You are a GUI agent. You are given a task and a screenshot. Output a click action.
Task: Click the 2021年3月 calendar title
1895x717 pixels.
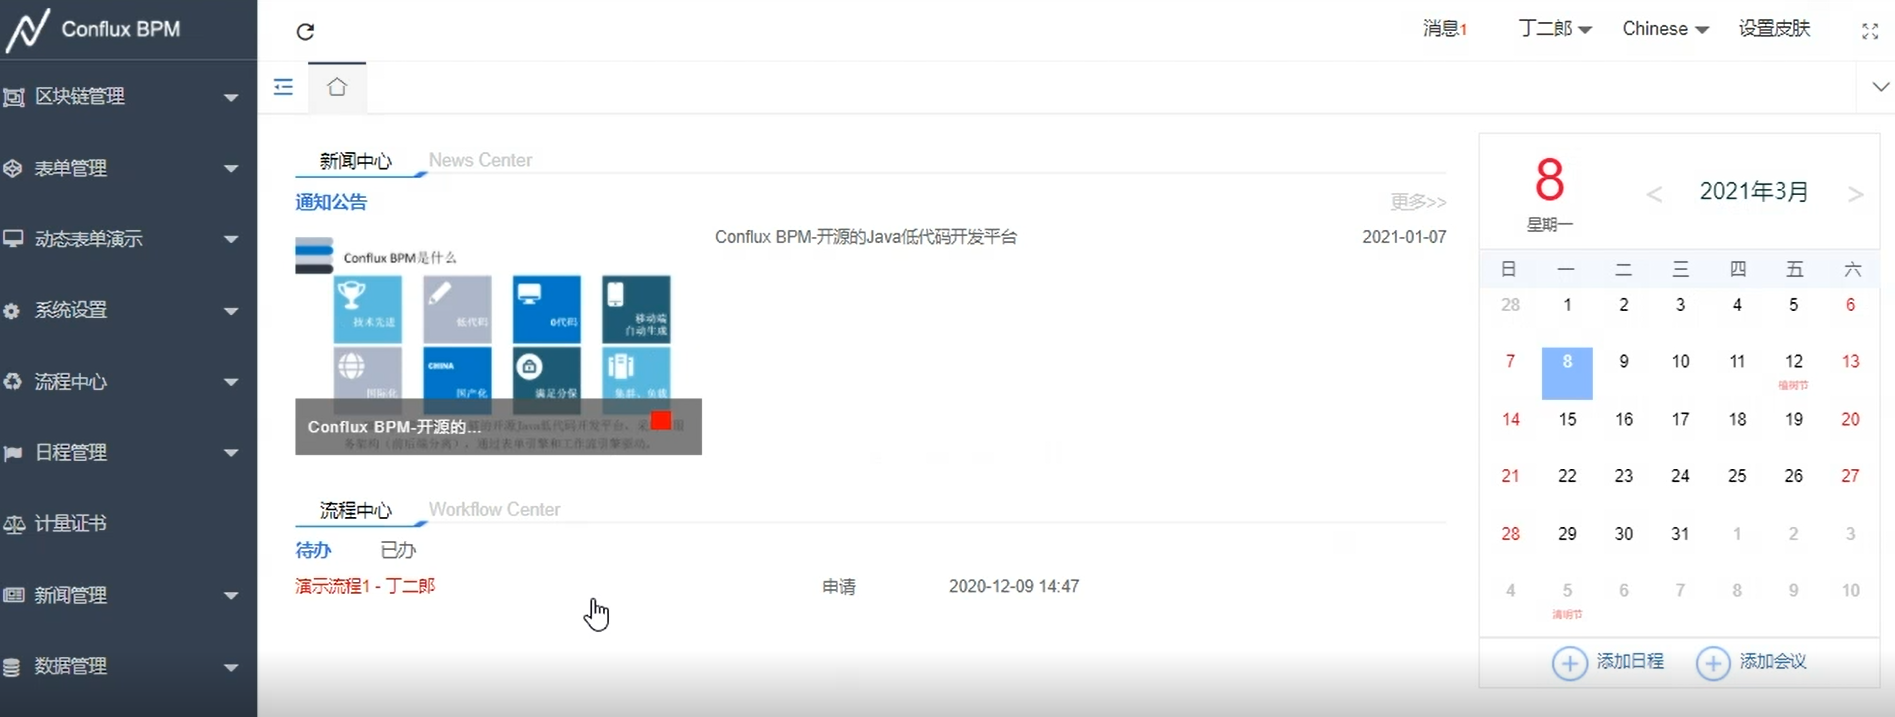pyautogui.click(x=1754, y=192)
